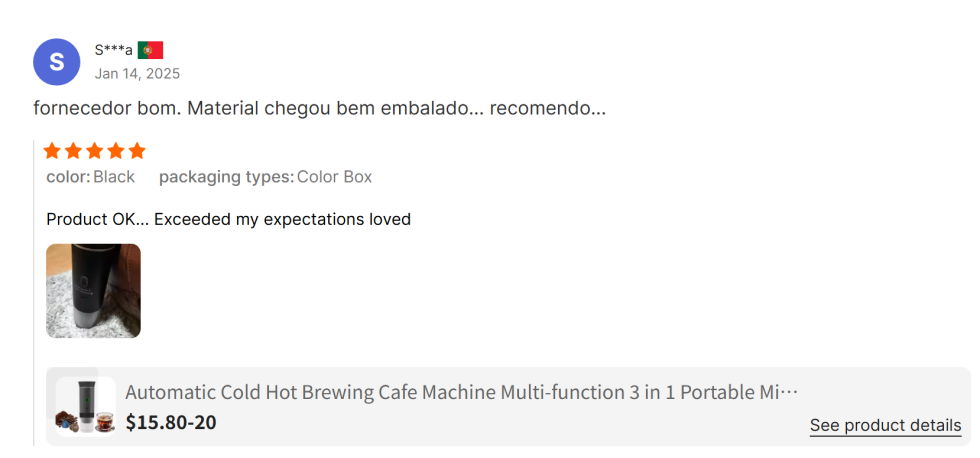Open the Automatic Cold Hot Brewing product title
Image resolution: width=980 pixels, height=458 pixels.
click(x=461, y=392)
